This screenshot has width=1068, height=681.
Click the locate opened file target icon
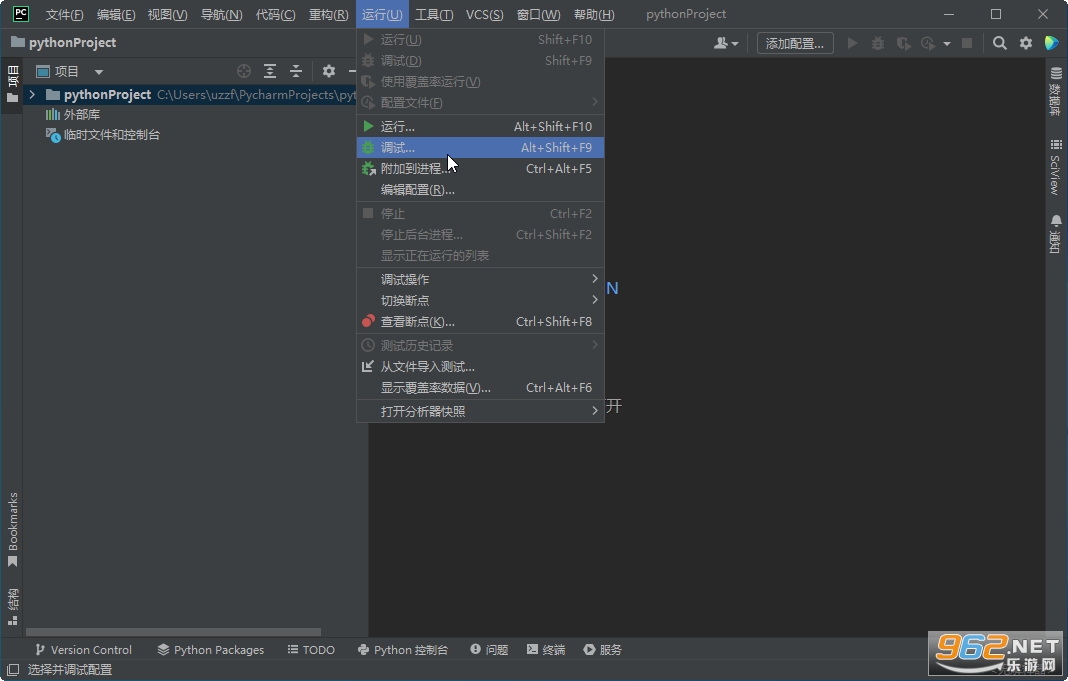click(x=244, y=71)
